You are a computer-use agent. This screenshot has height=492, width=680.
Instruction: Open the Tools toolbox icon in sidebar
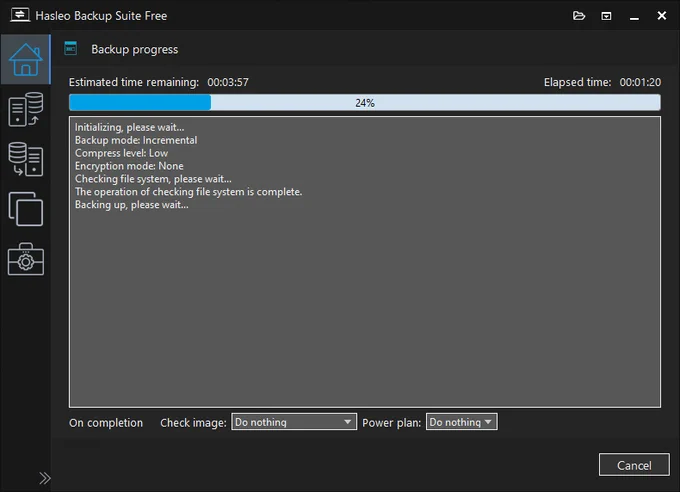click(26, 259)
